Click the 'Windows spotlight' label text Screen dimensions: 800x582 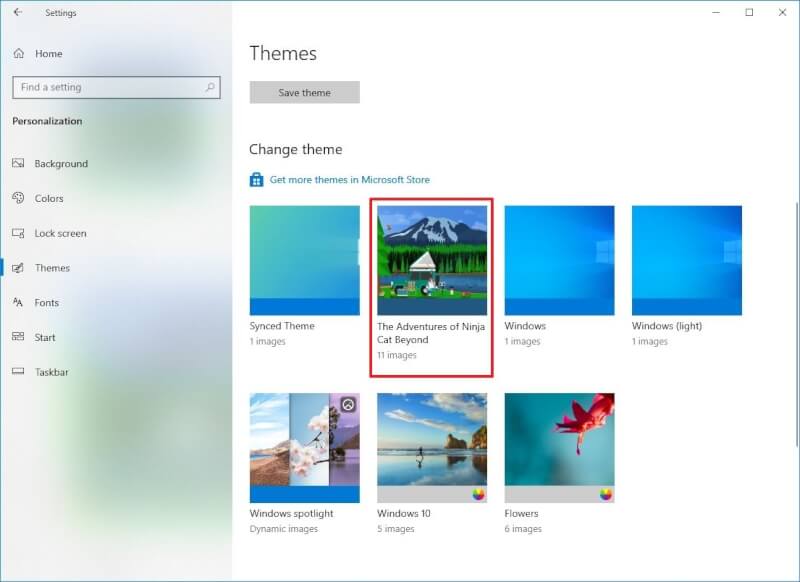291,514
